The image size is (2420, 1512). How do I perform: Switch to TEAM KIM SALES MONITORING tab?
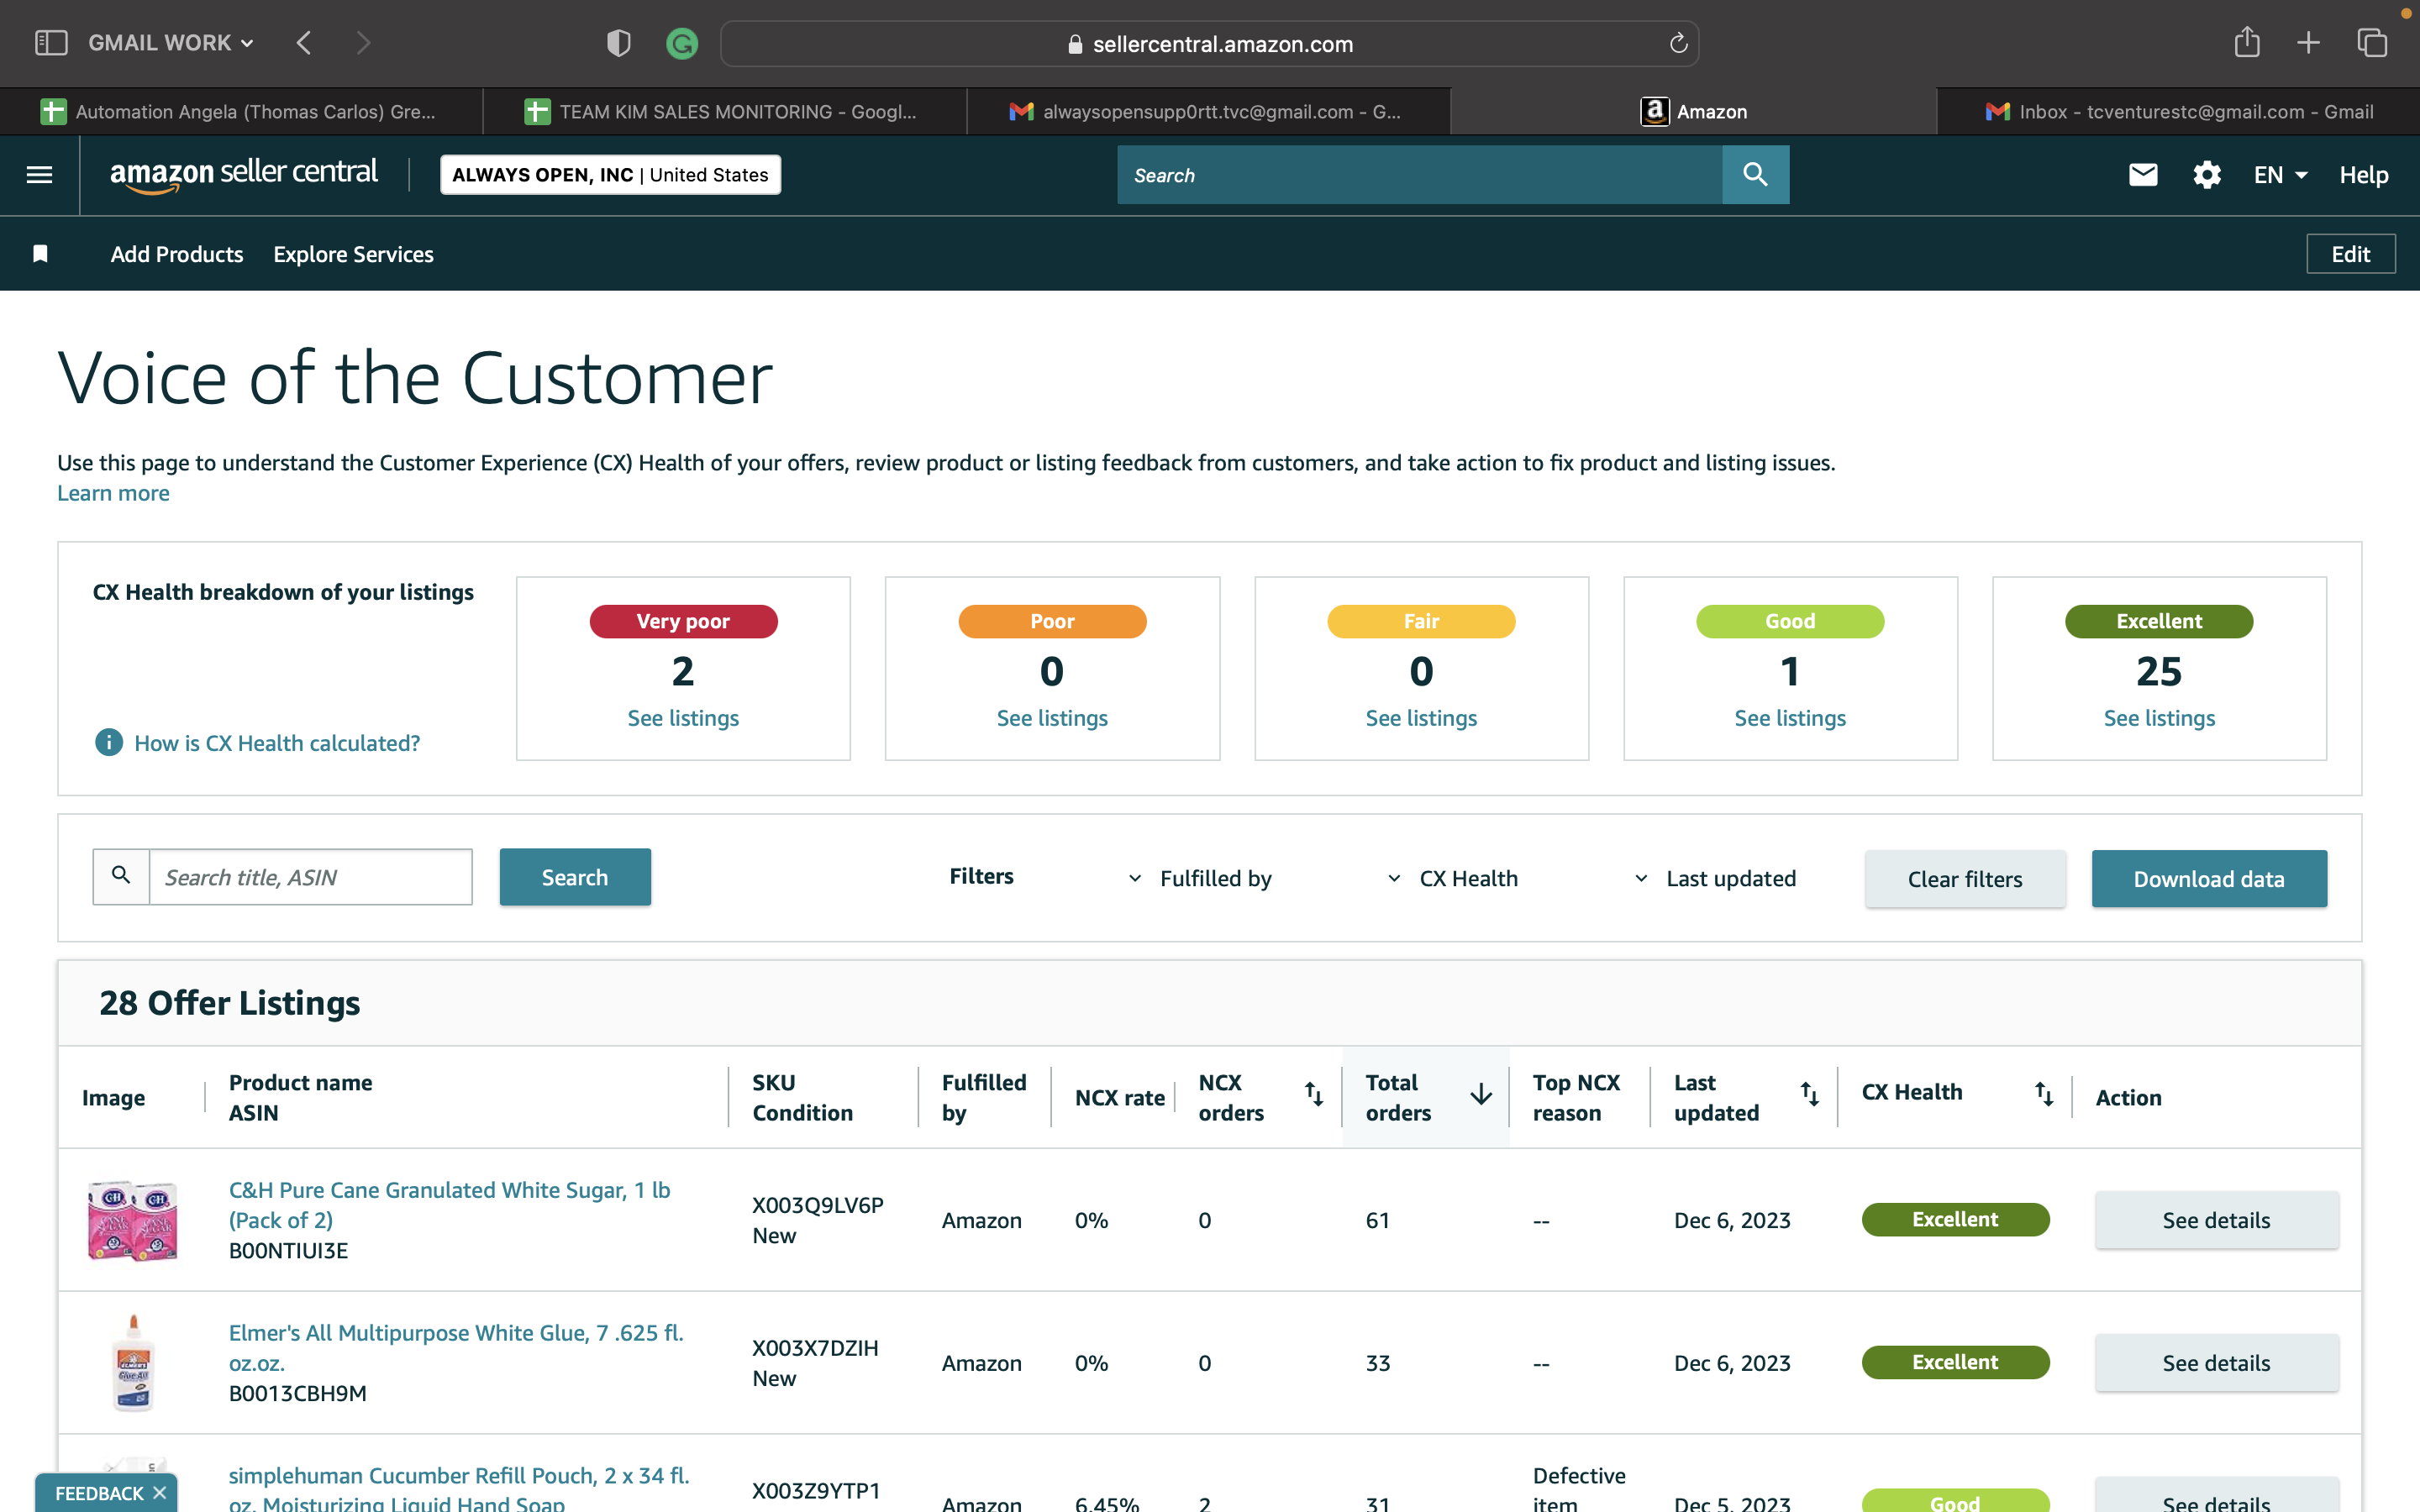[725, 111]
